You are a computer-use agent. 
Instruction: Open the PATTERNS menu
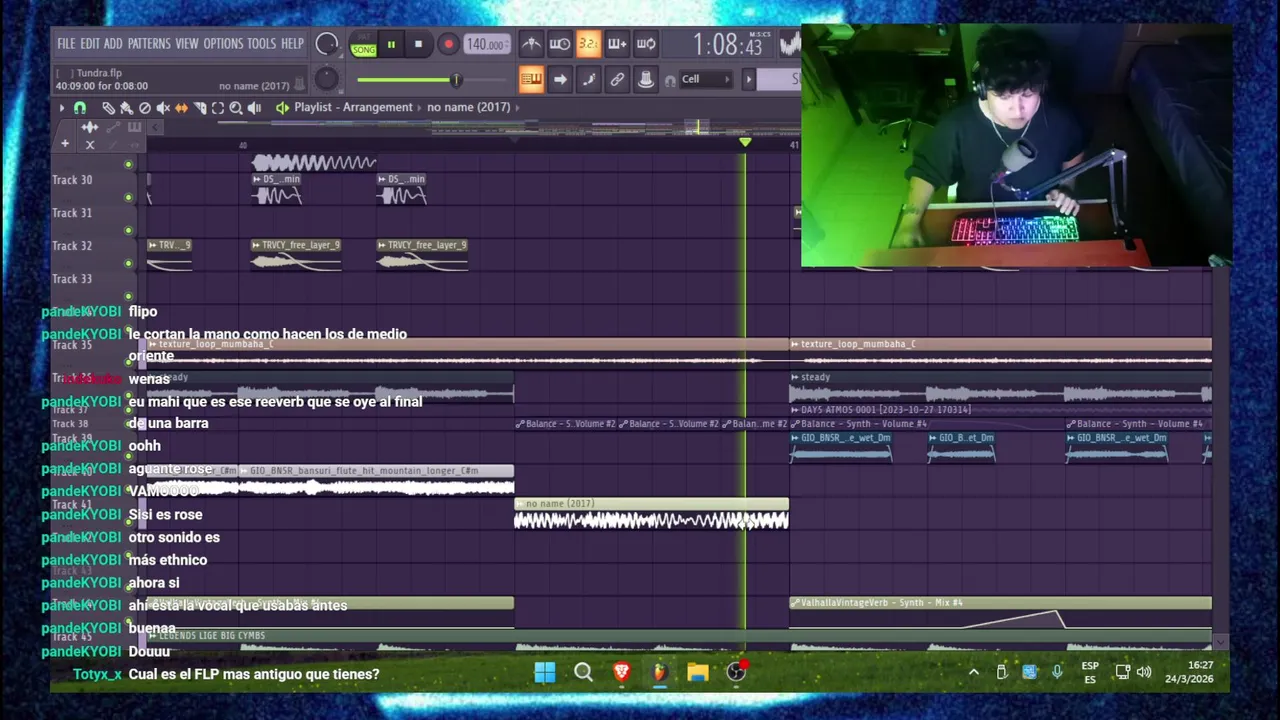click(149, 44)
